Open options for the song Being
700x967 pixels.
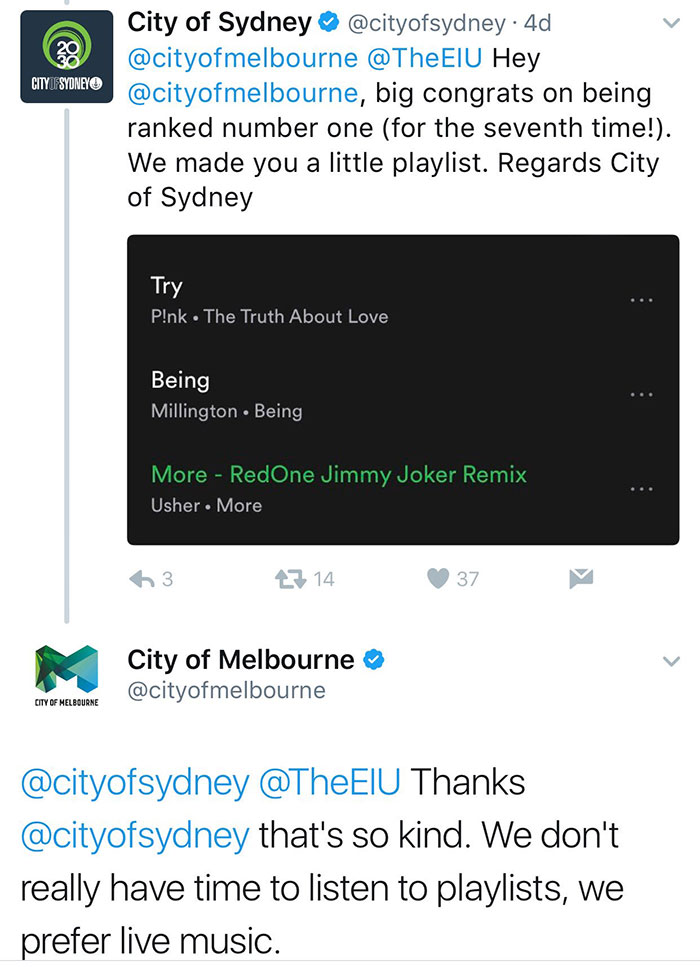coord(641,394)
